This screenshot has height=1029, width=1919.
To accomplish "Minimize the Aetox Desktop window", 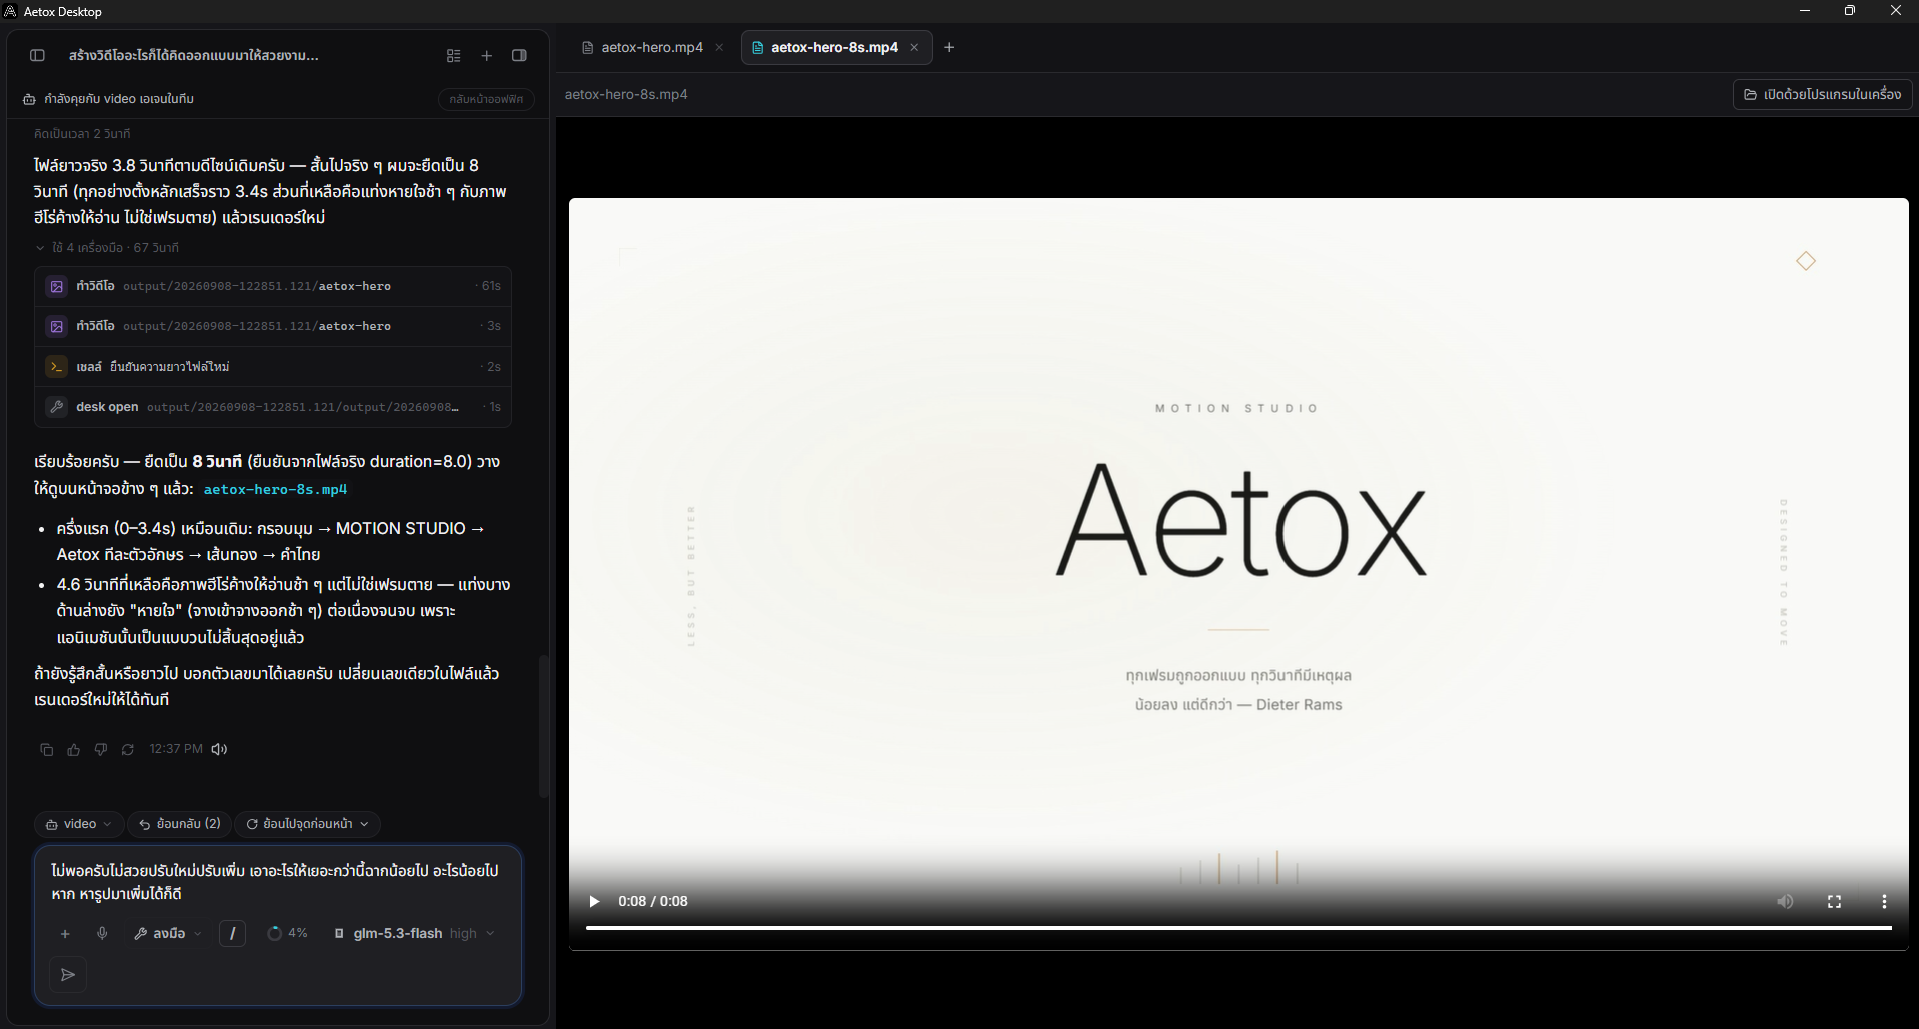I will (x=1805, y=11).
